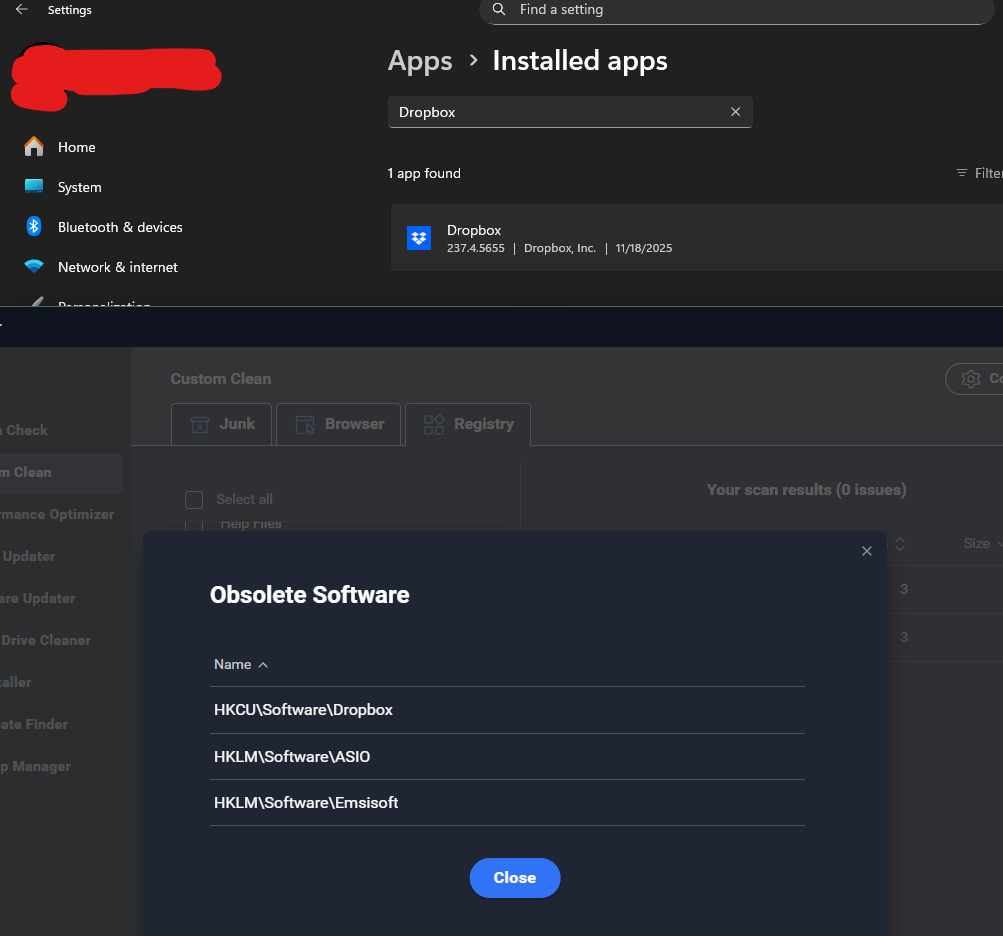Click the Network & internet Wi-Fi icon
The image size is (1003, 936).
click(x=34, y=267)
